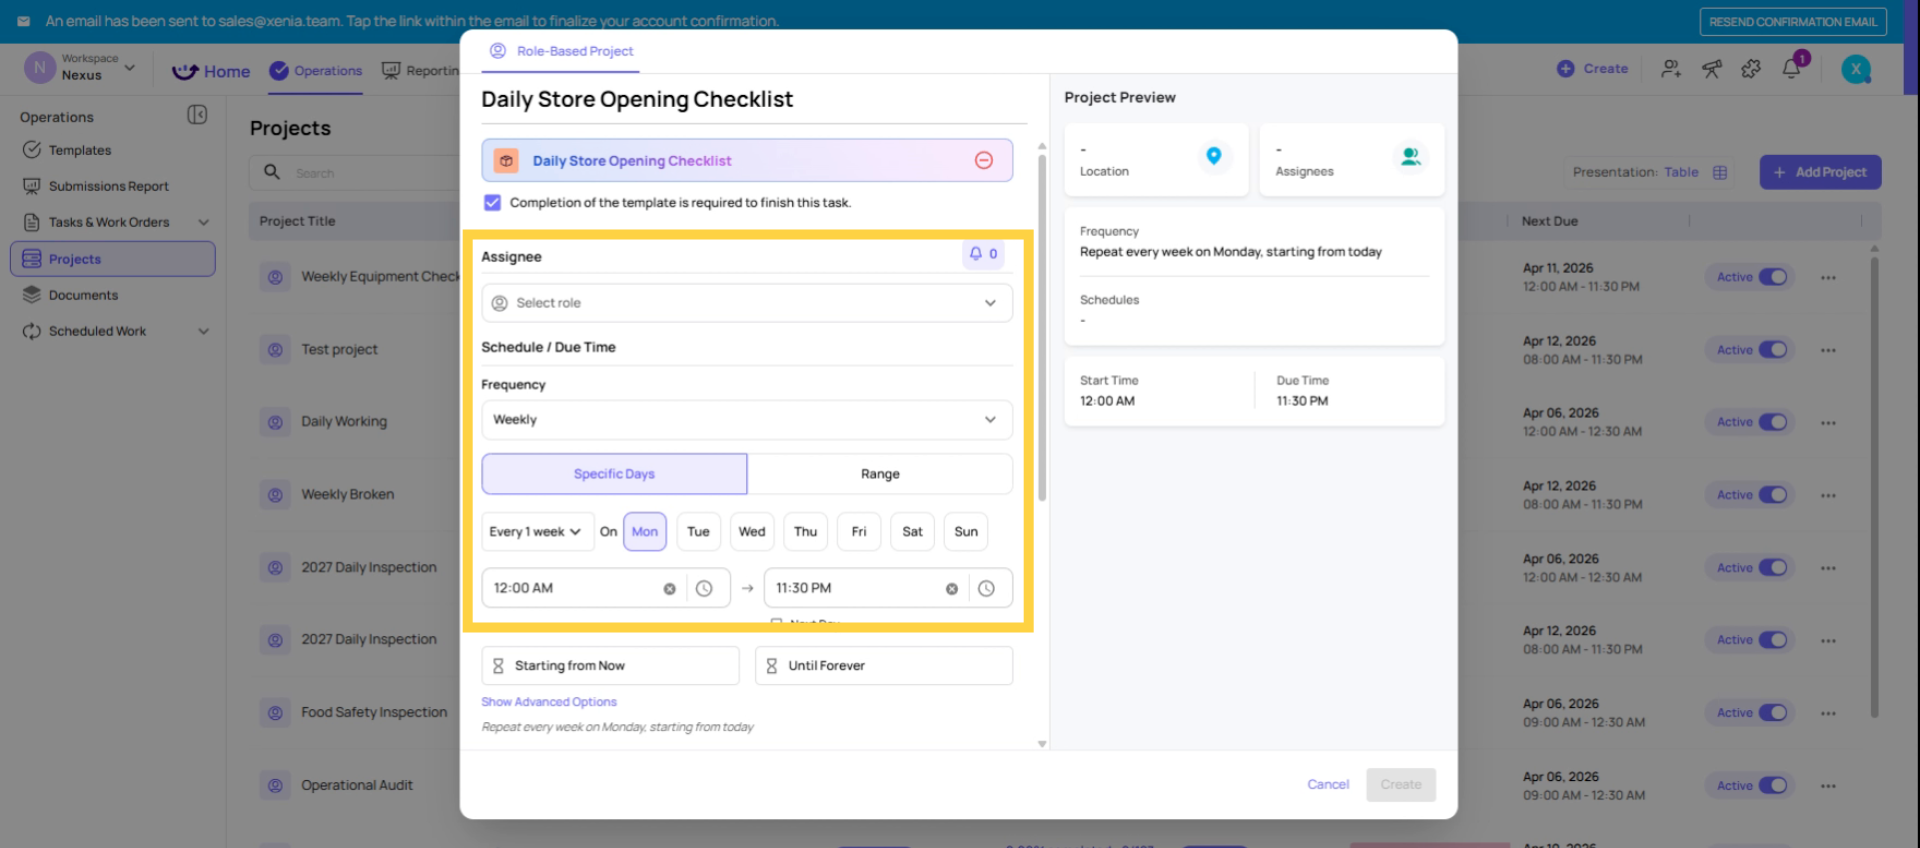Image resolution: width=1920 pixels, height=848 pixels.
Task: Open the Select role dropdown
Action: 746,303
